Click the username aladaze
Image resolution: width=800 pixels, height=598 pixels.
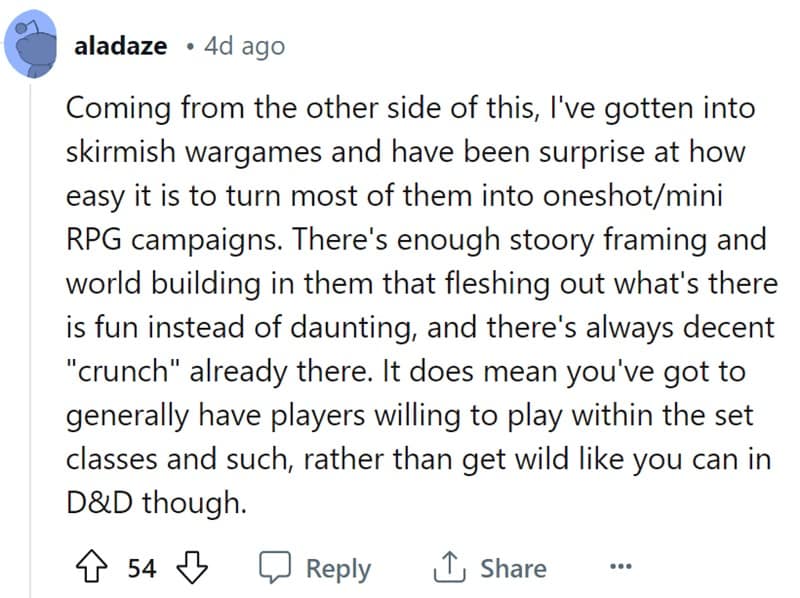pyautogui.click(x=120, y=45)
